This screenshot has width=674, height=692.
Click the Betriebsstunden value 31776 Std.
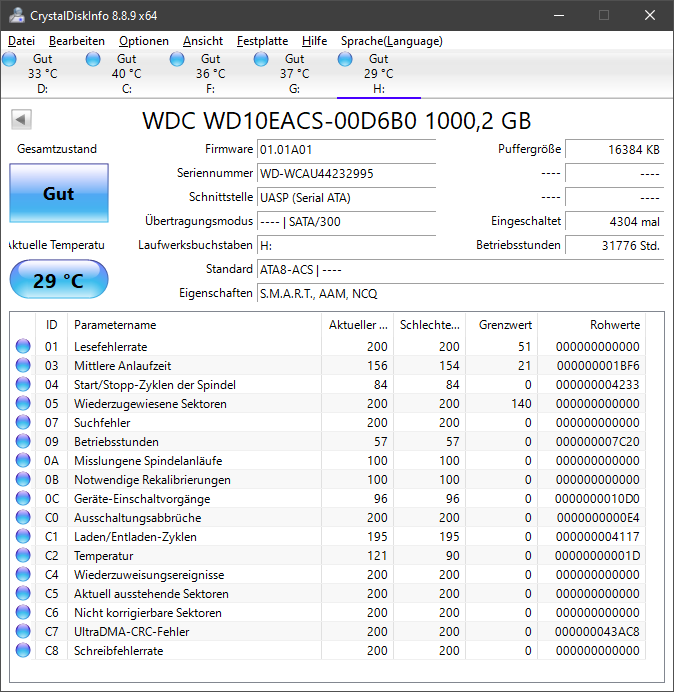pyautogui.click(x=614, y=245)
